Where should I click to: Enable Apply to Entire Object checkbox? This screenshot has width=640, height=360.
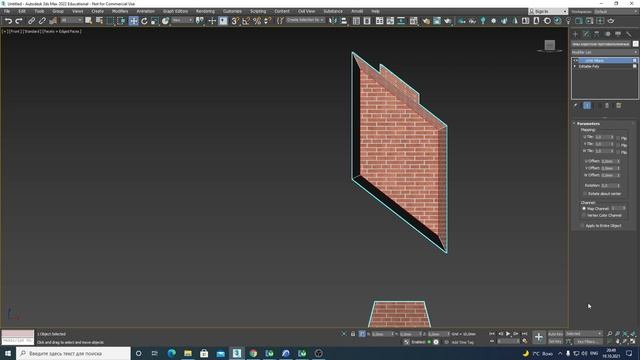click(x=582, y=225)
